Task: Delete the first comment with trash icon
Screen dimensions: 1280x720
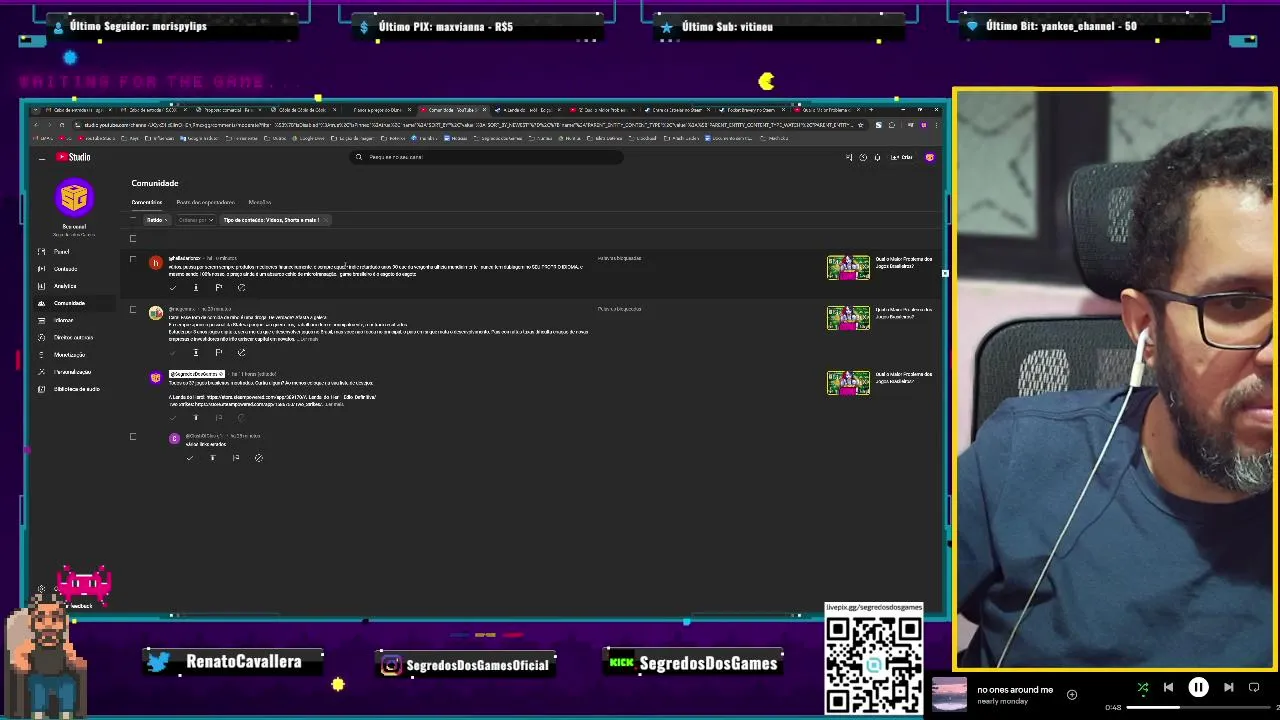Action: [x=196, y=288]
